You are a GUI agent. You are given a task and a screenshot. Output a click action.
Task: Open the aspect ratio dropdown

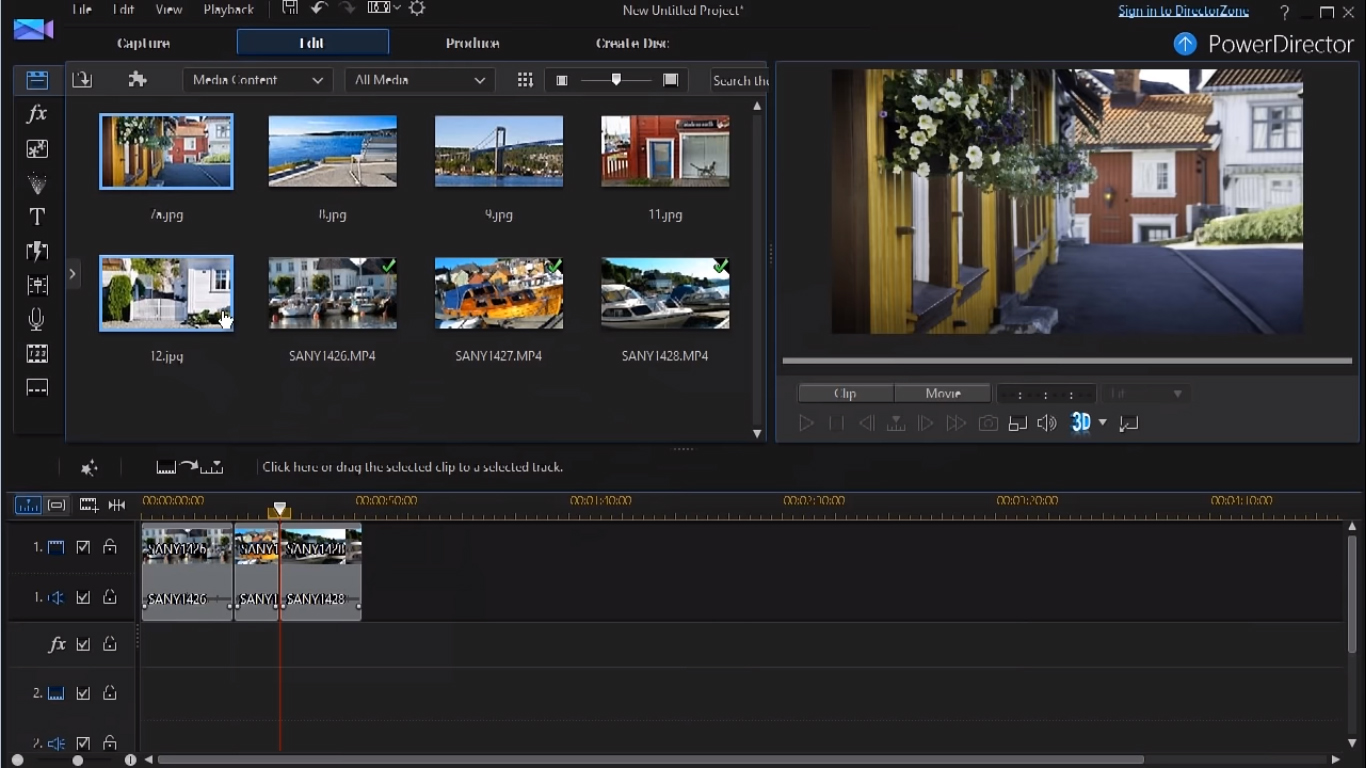[384, 9]
